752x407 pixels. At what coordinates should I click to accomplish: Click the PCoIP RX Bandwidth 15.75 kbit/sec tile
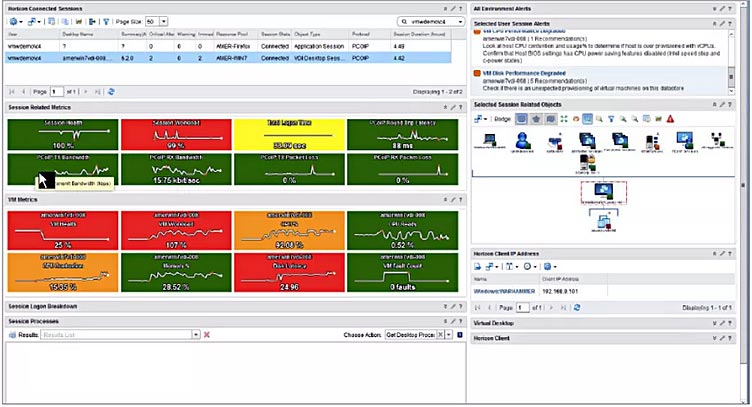176,169
